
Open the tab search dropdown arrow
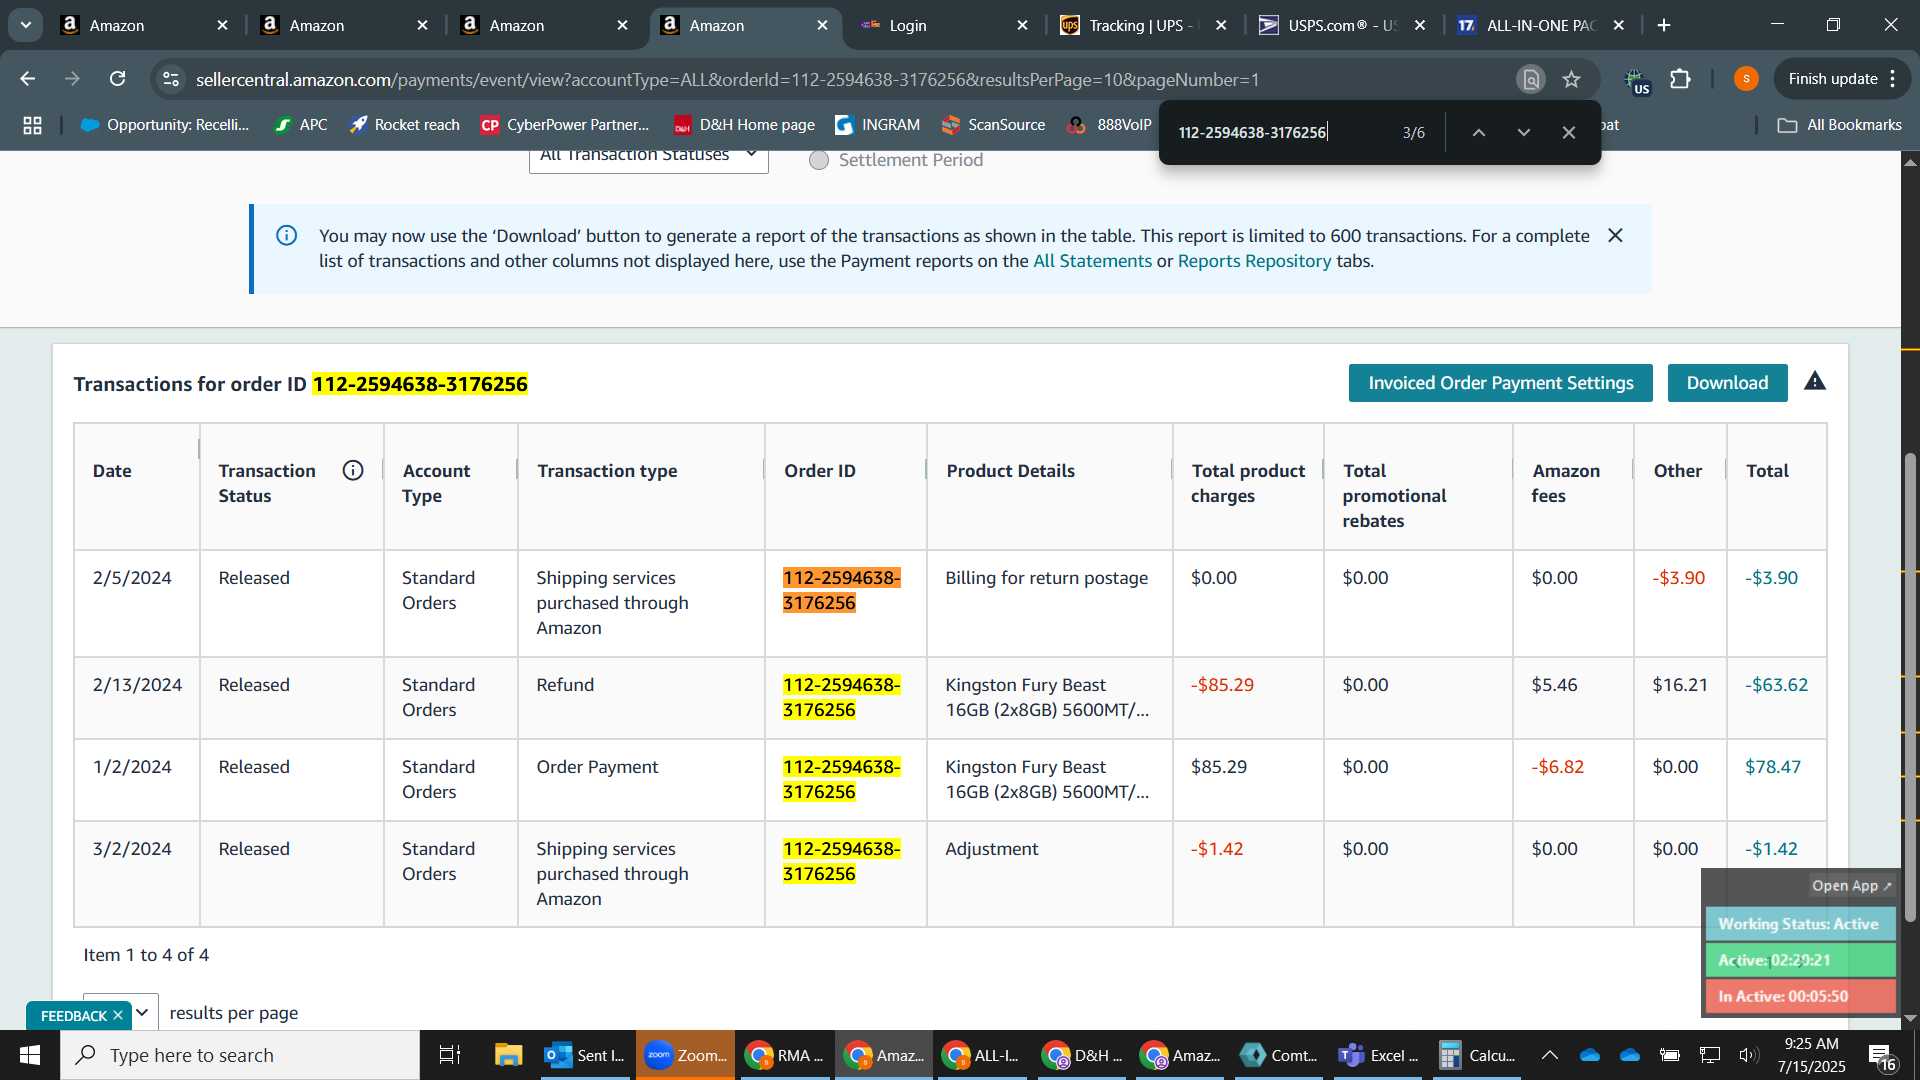(25, 25)
